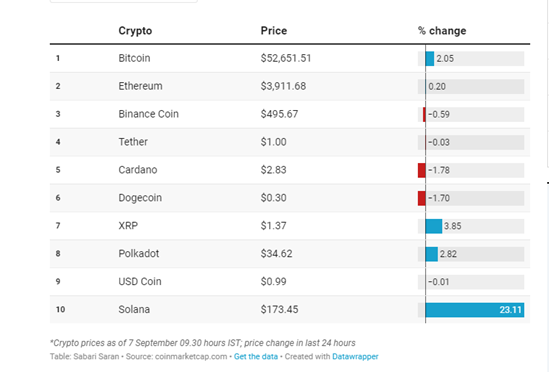Click Bitcoin's blue 2.05 change bar
Viewport: 549px width, 372px height.
pyautogui.click(x=430, y=58)
